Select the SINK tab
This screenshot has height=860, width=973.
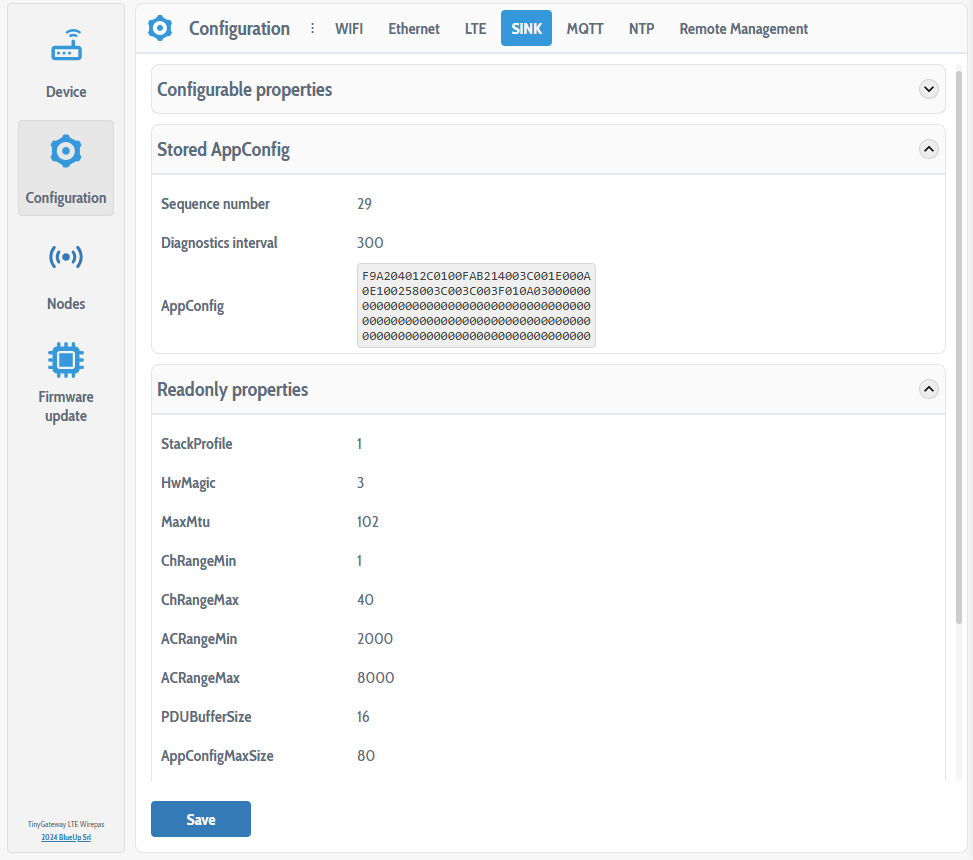526,29
